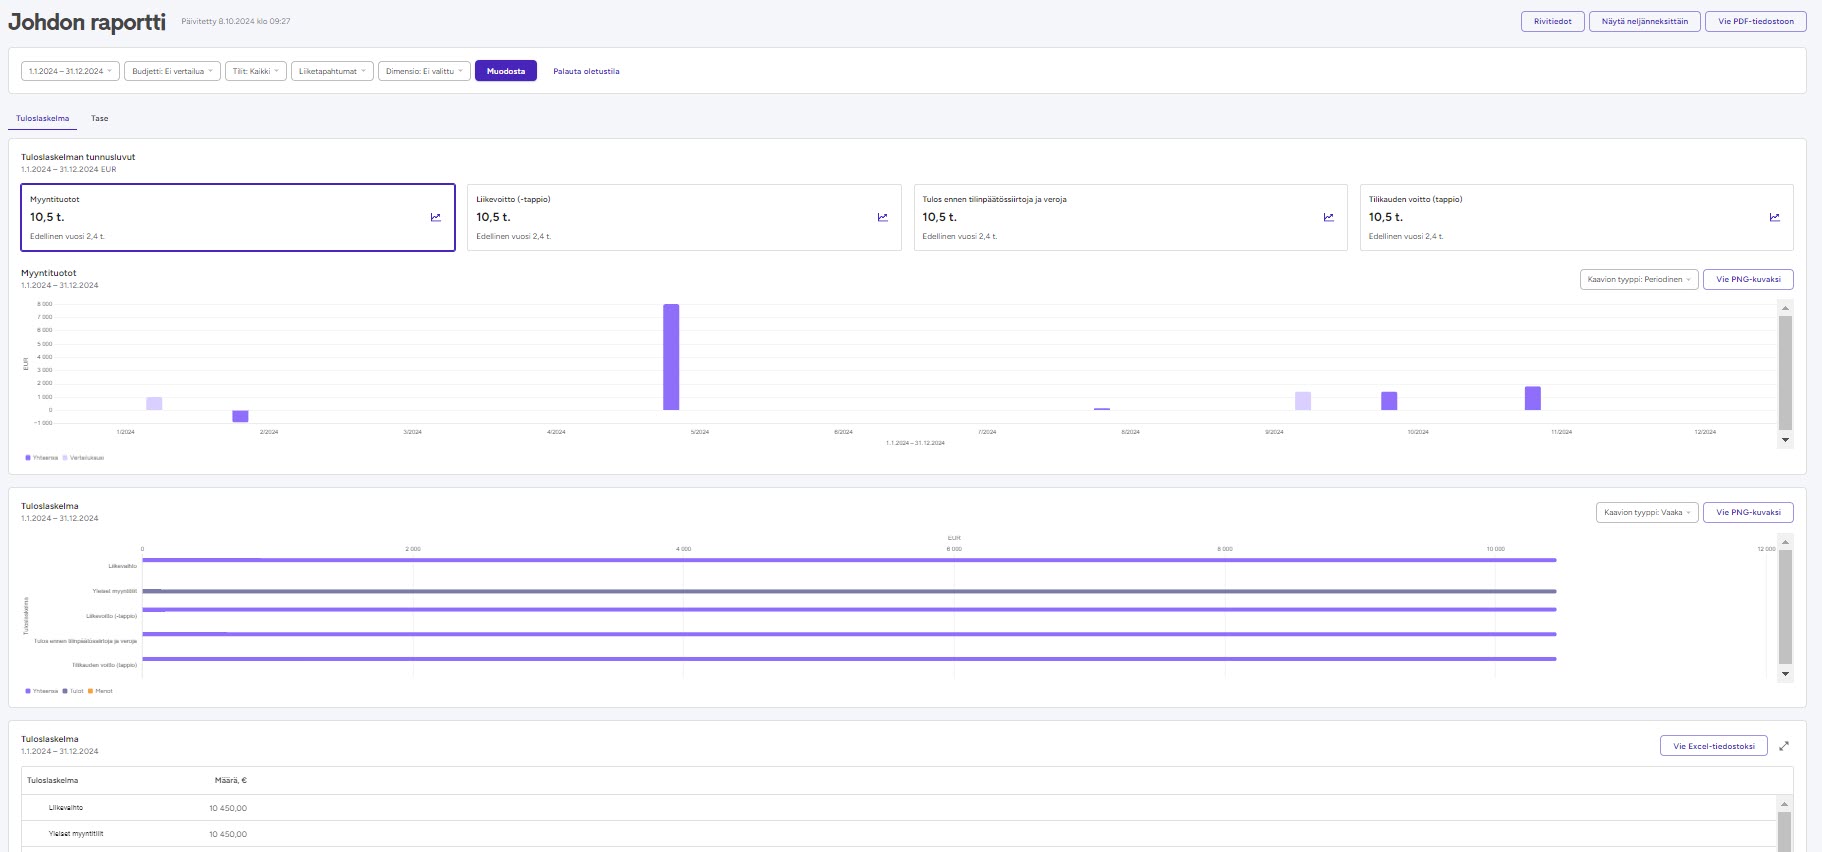
Task: Click Tuloslaskelma chart scrollbar down arrow
Action: pyautogui.click(x=1785, y=674)
